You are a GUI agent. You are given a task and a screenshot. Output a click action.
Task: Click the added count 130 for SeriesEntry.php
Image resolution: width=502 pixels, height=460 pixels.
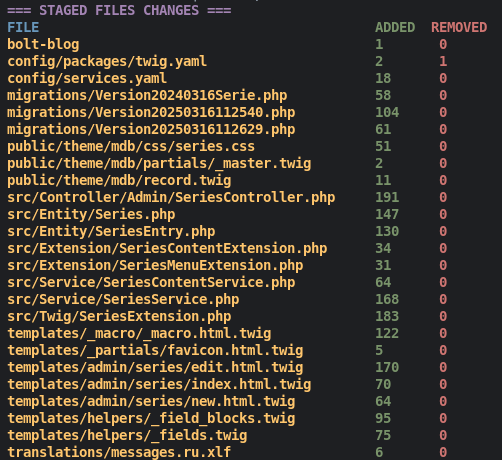pos(387,232)
